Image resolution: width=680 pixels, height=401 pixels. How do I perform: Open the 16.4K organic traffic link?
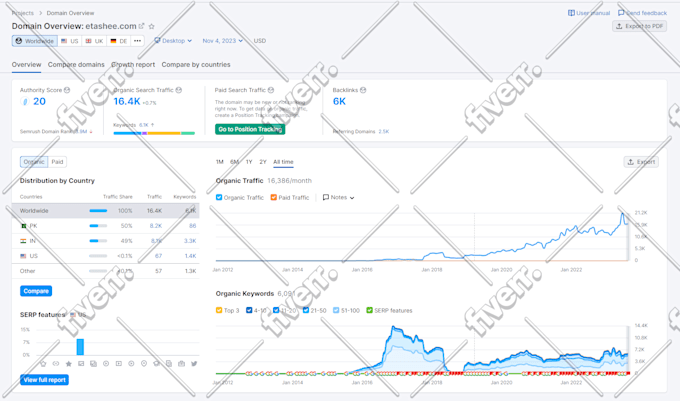[127, 101]
